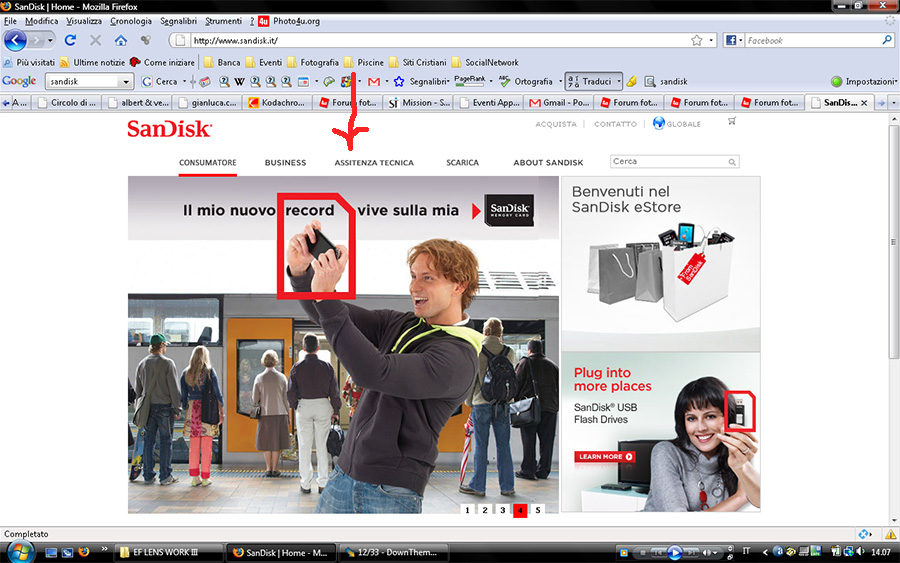The height and width of the screenshot is (563, 900).
Task: Open the Traduci dropdown arrow
Action: tap(619, 81)
